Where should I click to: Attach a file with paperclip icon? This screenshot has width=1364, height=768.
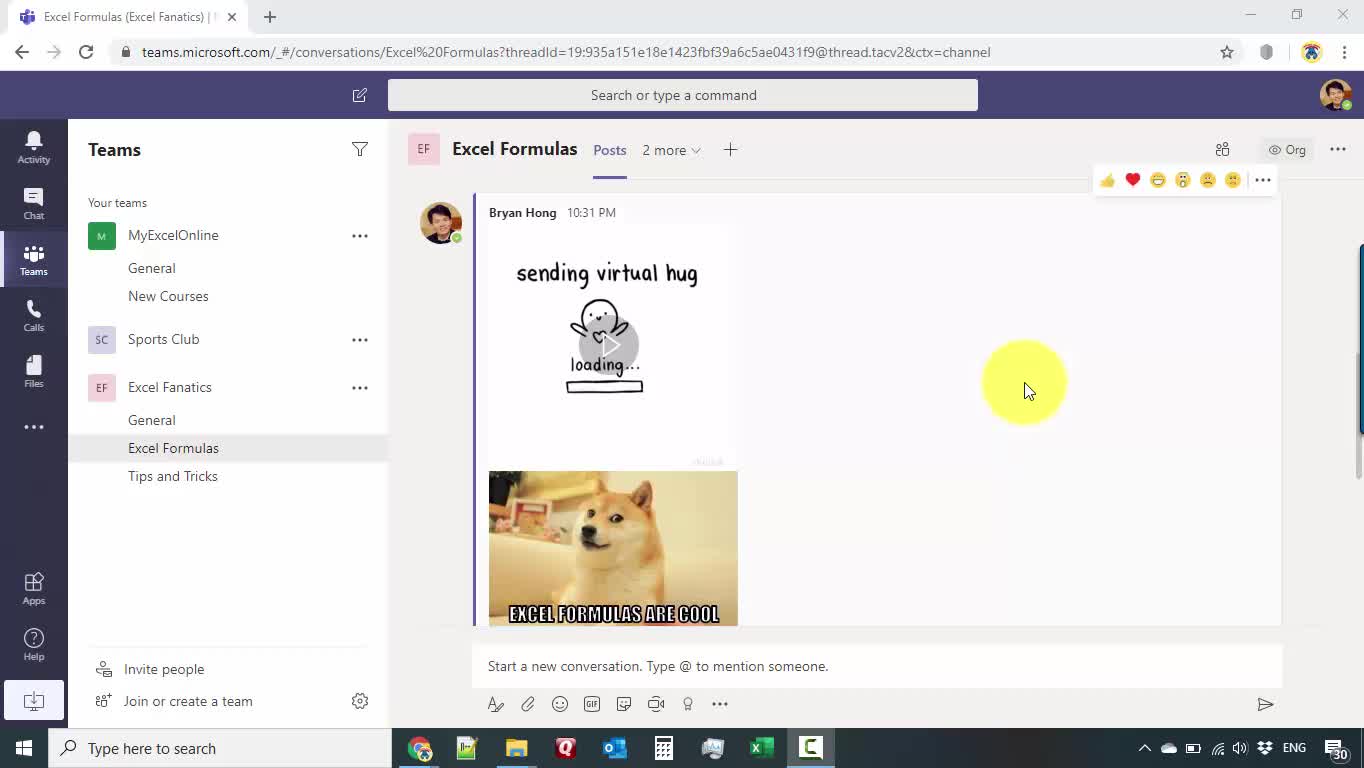click(x=528, y=704)
